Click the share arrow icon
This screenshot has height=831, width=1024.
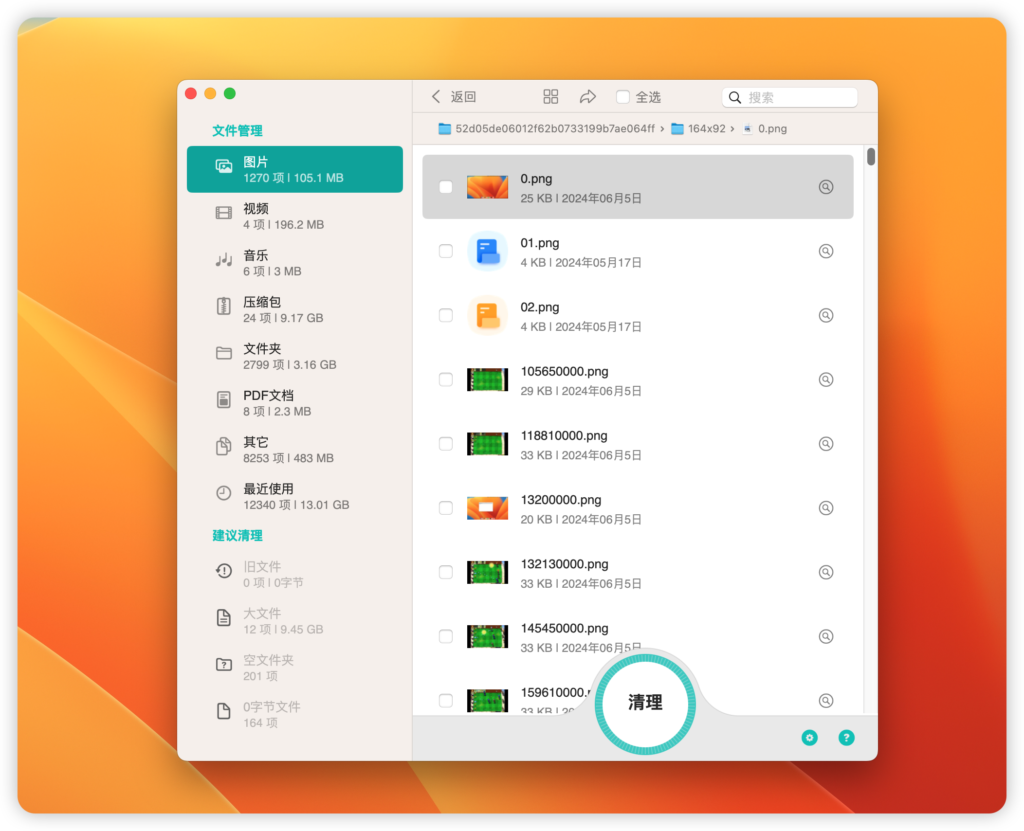click(588, 96)
